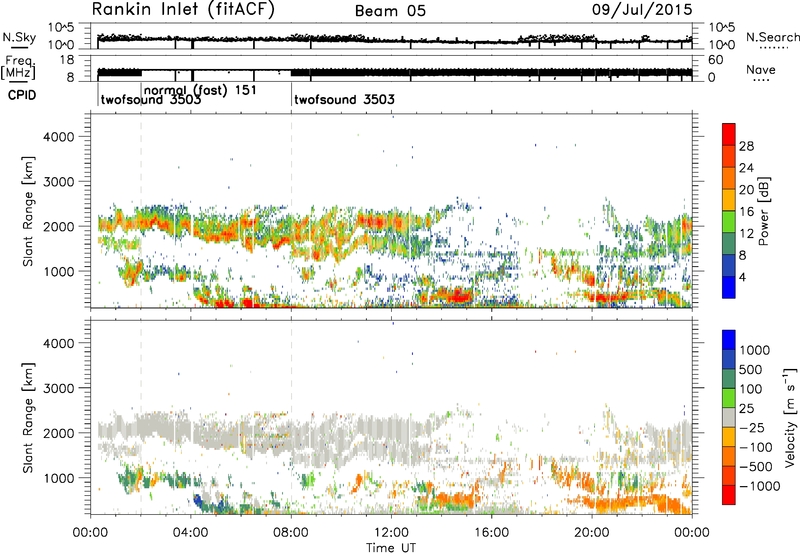Image resolution: width=800 pixels, height=554 pixels.
Task: Click the '18' tick on the frequency axis
Action: [x=66, y=60]
